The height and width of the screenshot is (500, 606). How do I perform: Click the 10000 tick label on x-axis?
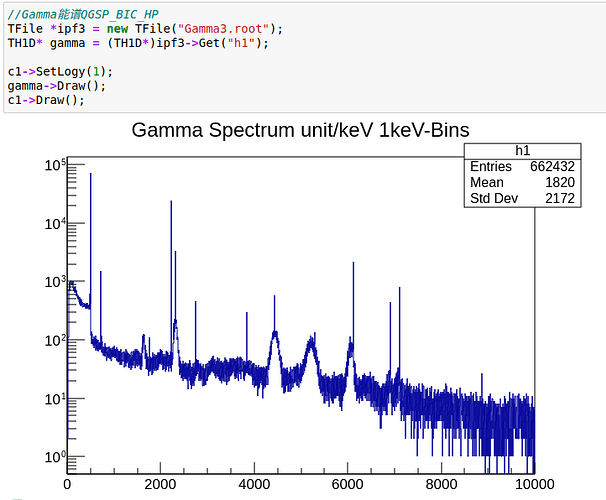(x=533, y=485)
